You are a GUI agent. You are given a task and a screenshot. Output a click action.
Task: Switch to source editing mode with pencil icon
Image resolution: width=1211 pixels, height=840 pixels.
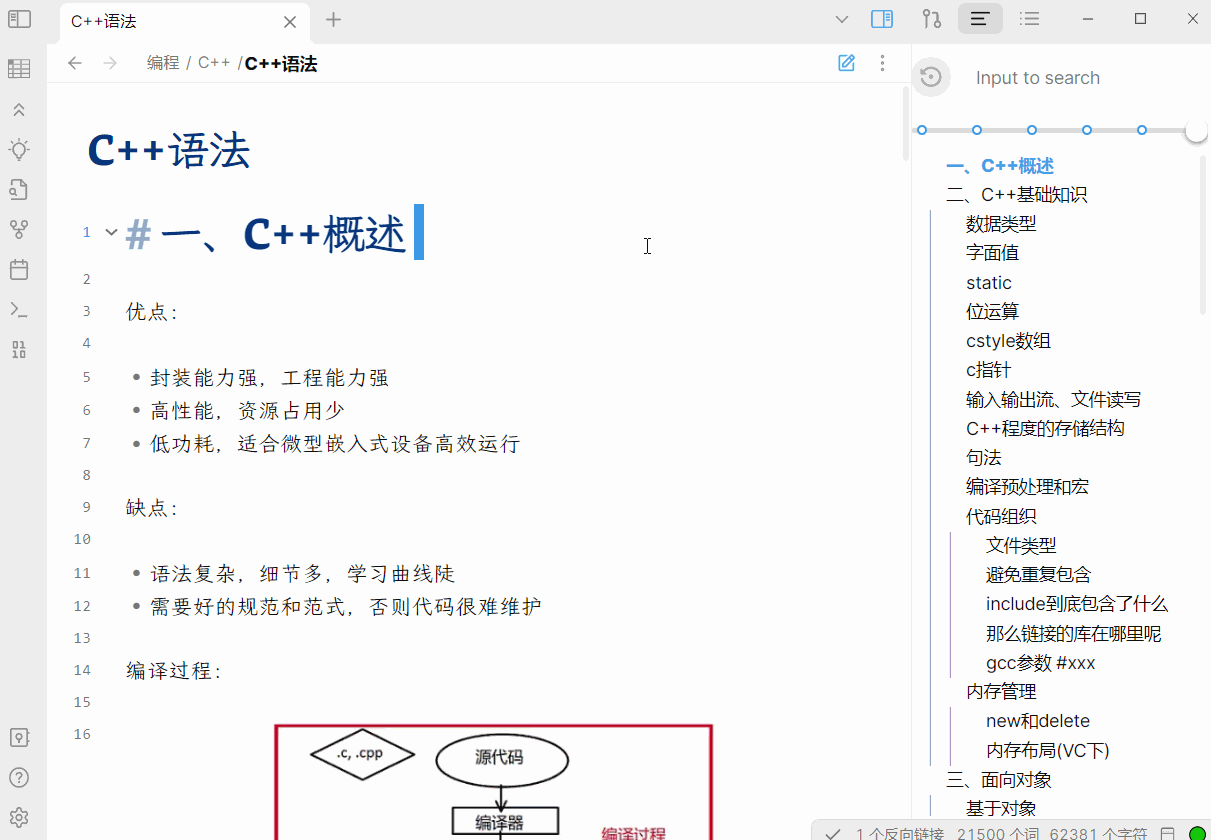(x=846, y=63)
